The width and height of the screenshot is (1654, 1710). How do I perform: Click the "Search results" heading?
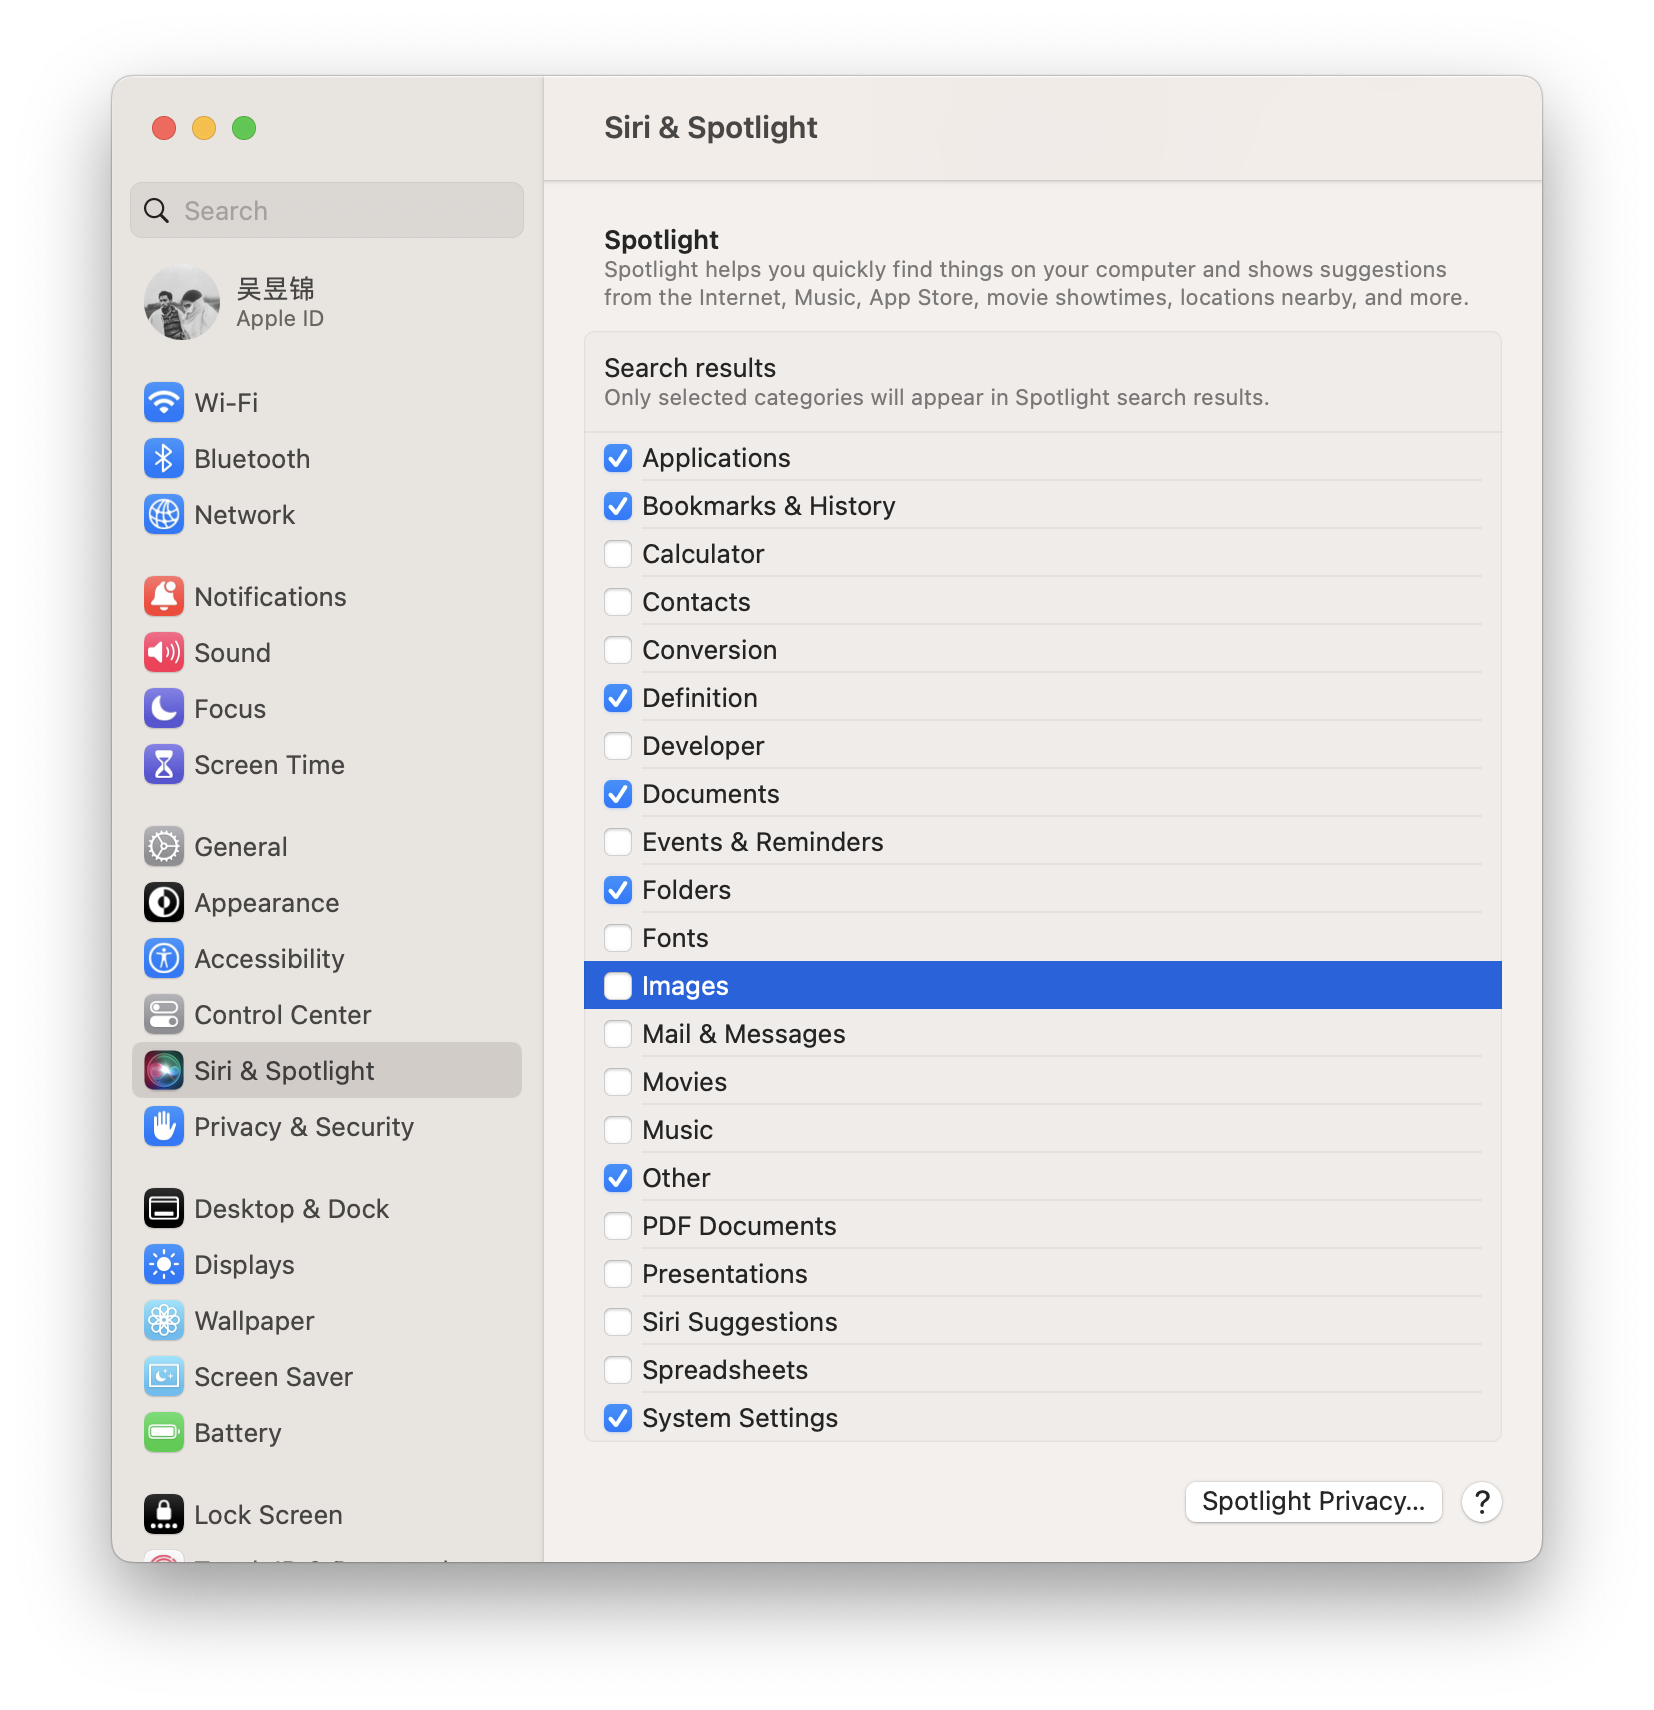point(690,368)
